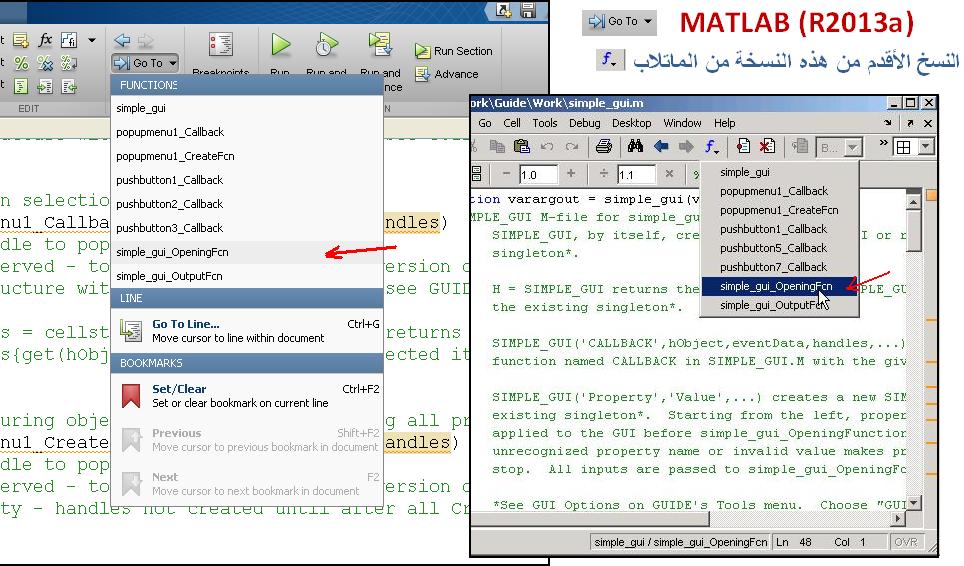Click Smart Indent icon in EDIT group
Image resolution: width=964 pixels, height=566 pixels.
click(21, 86)
